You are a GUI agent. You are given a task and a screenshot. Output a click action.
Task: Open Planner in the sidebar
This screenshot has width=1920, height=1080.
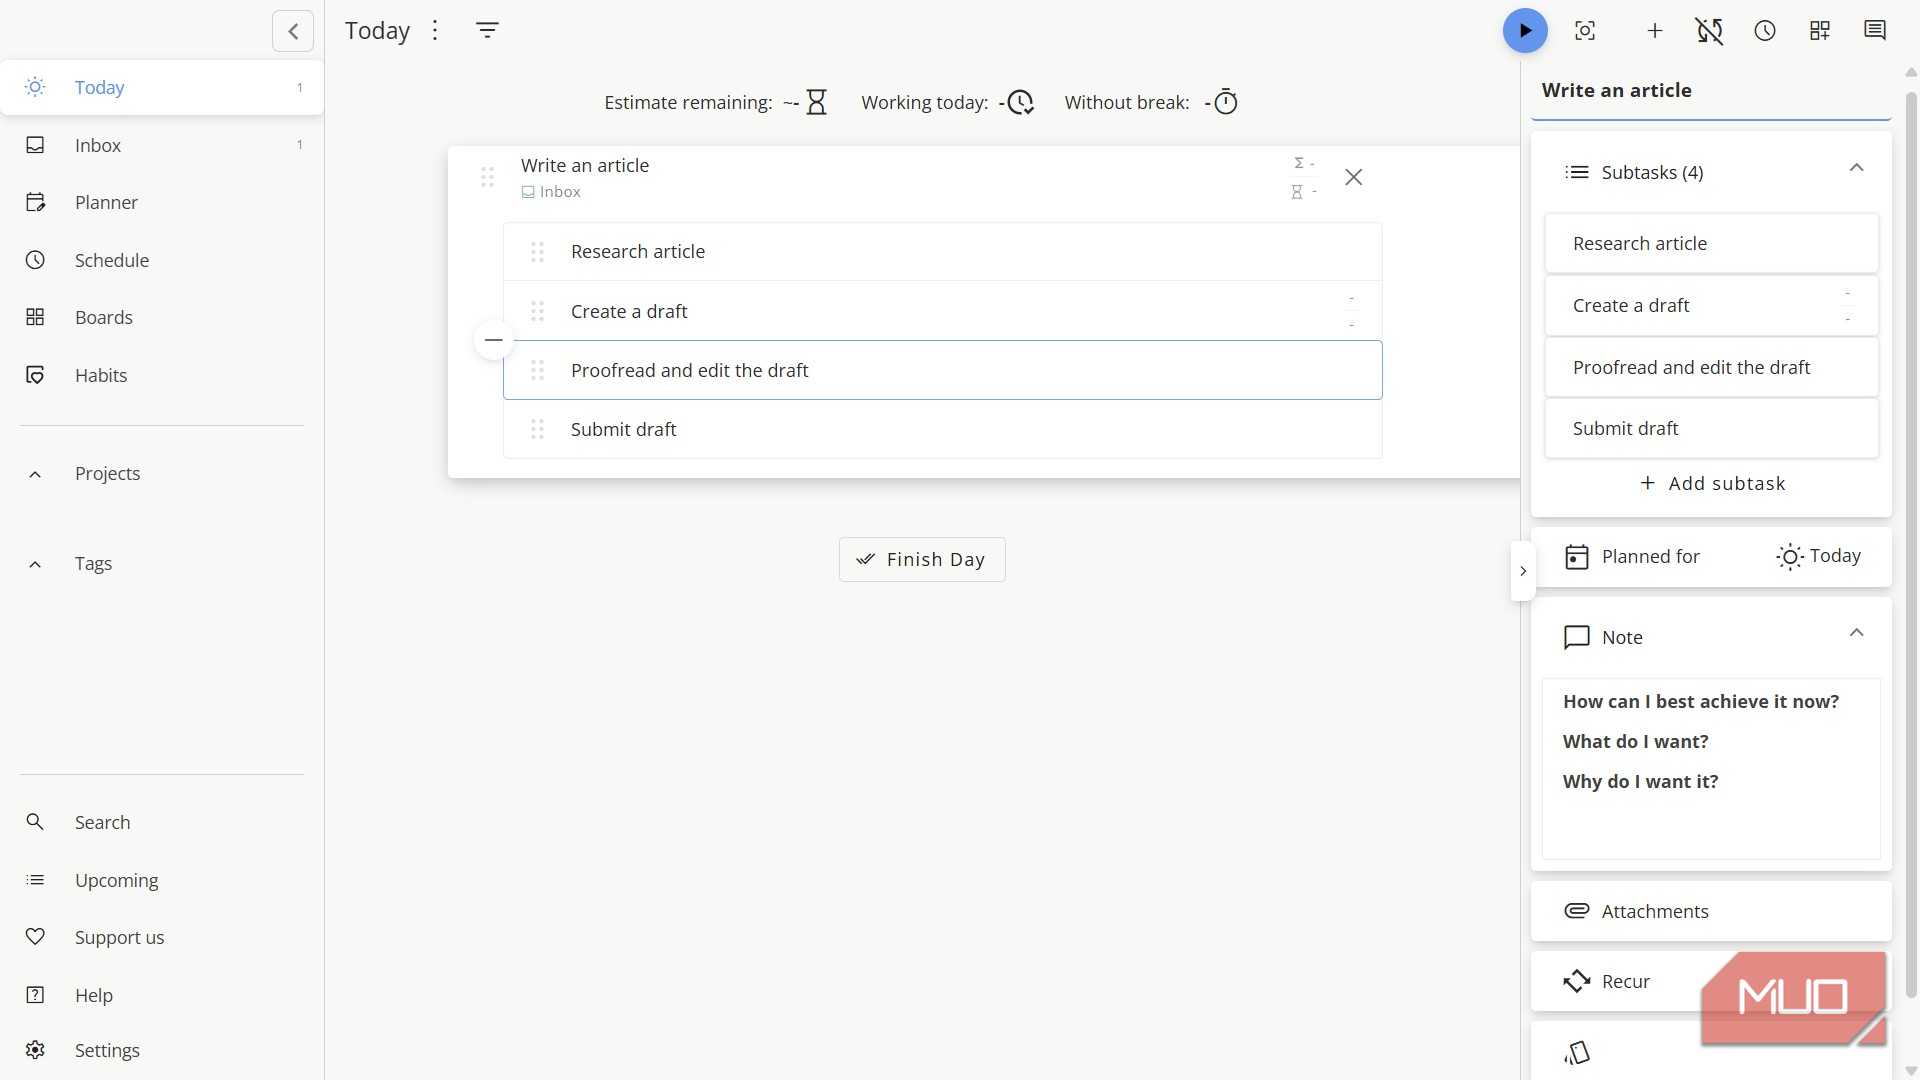point(106,202)
